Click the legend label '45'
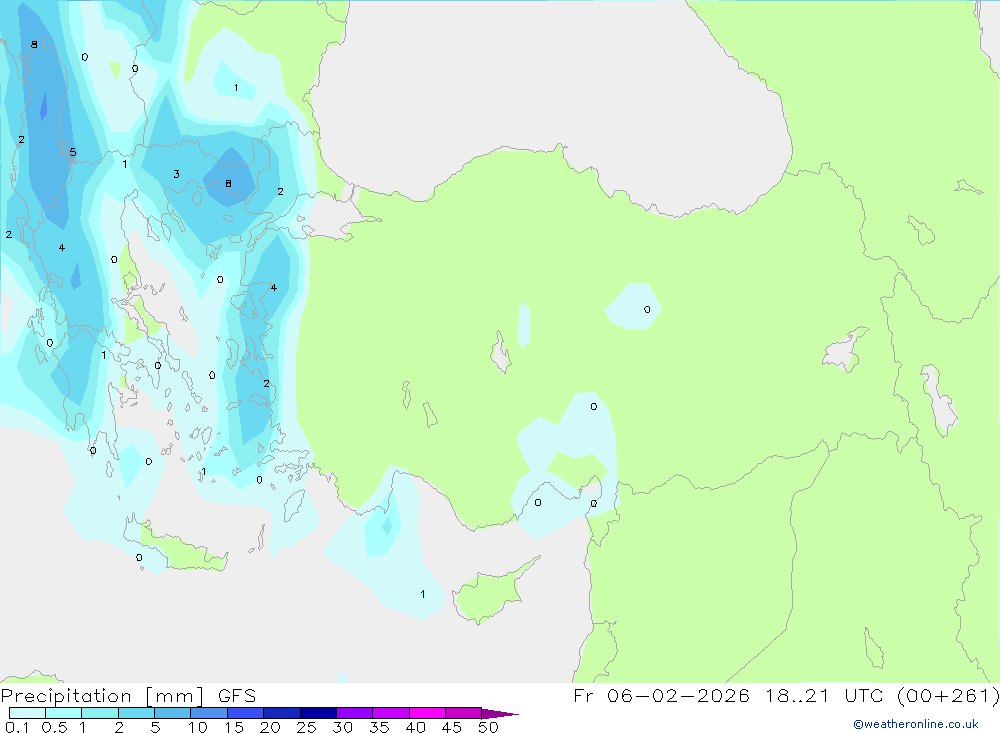 click(452, 727)
